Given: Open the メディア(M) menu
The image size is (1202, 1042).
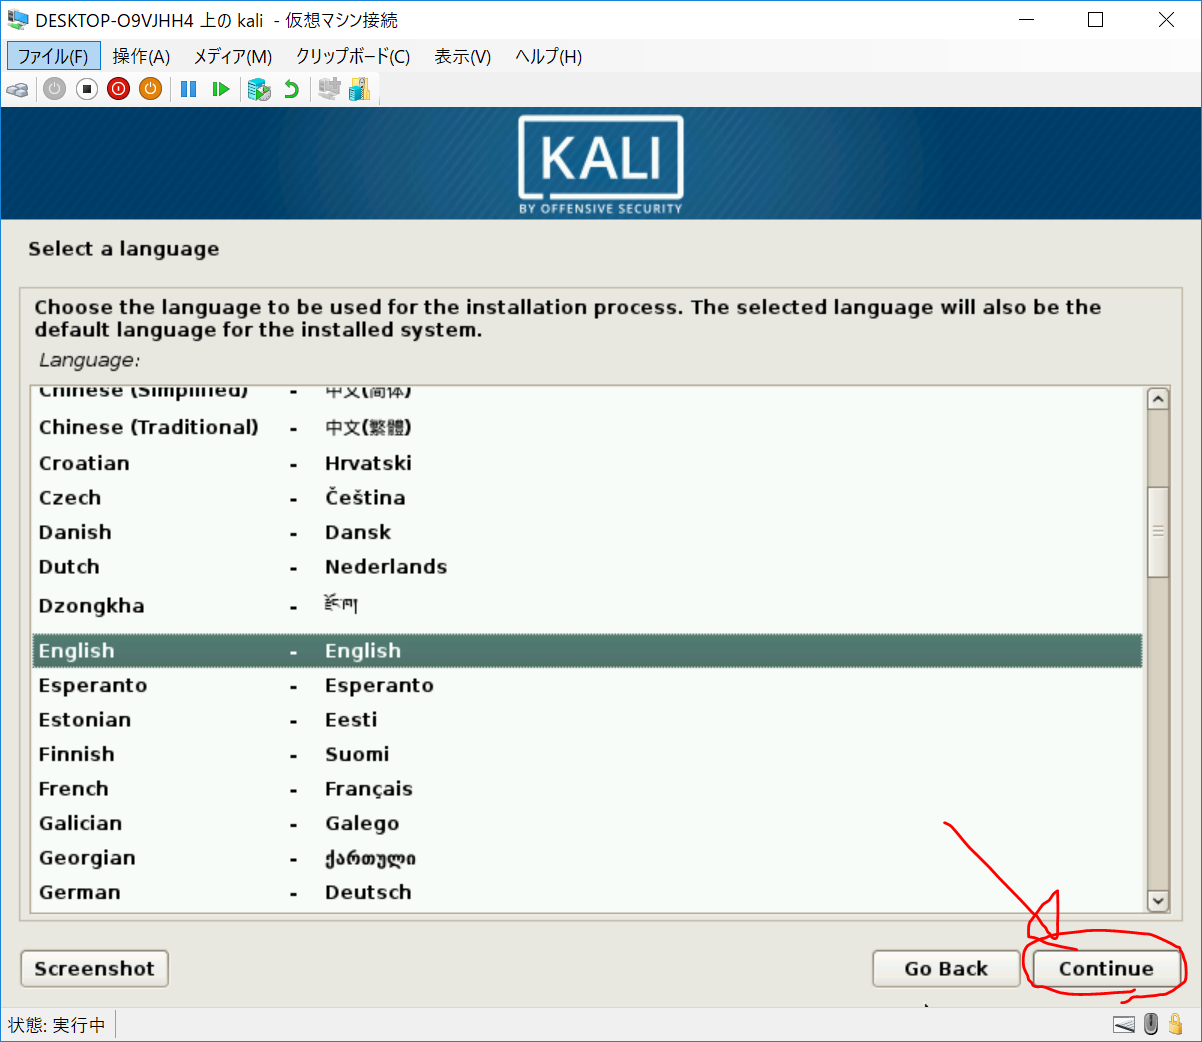Looking at the screenshot, I should click(232, 57).
